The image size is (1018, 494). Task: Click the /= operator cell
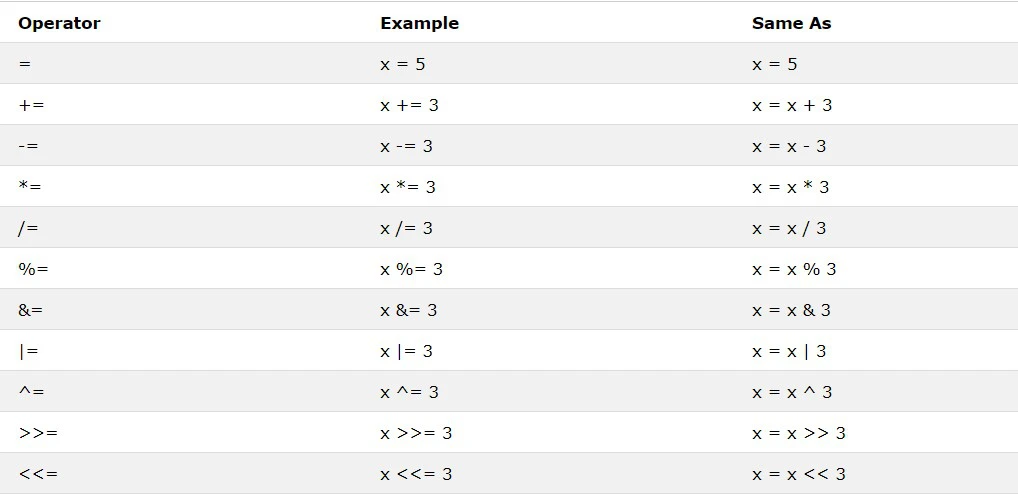pyautogui.click(x=28, y=228)
